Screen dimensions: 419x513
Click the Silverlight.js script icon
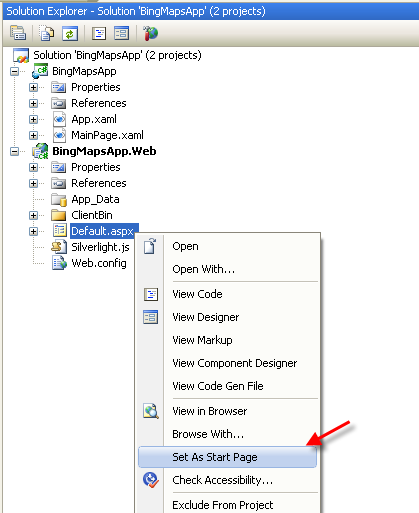point(59,247)
